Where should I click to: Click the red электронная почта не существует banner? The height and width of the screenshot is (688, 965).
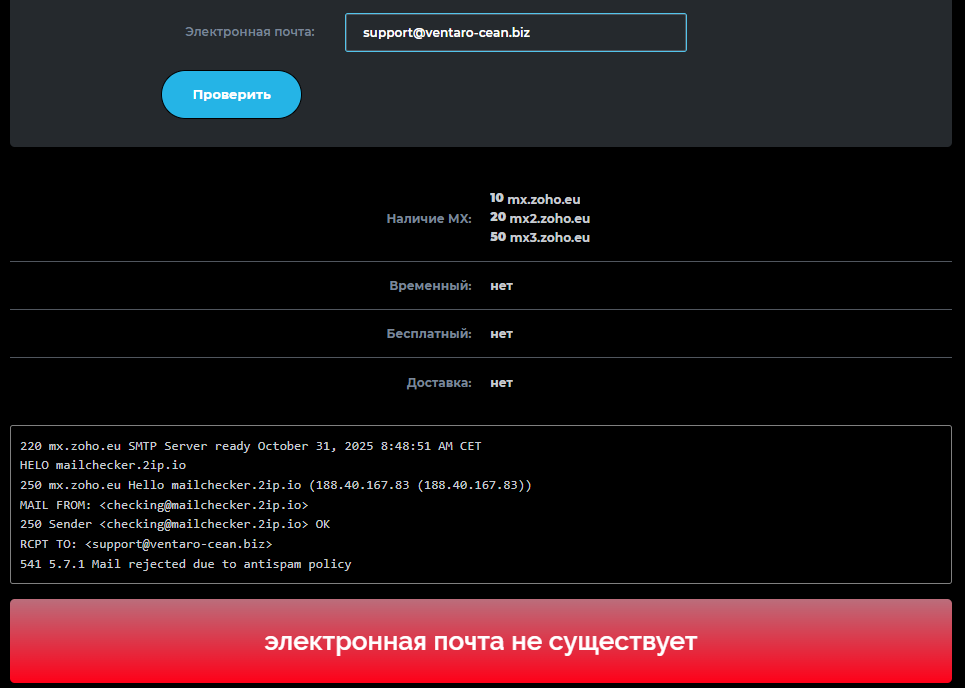click(481, 641)
